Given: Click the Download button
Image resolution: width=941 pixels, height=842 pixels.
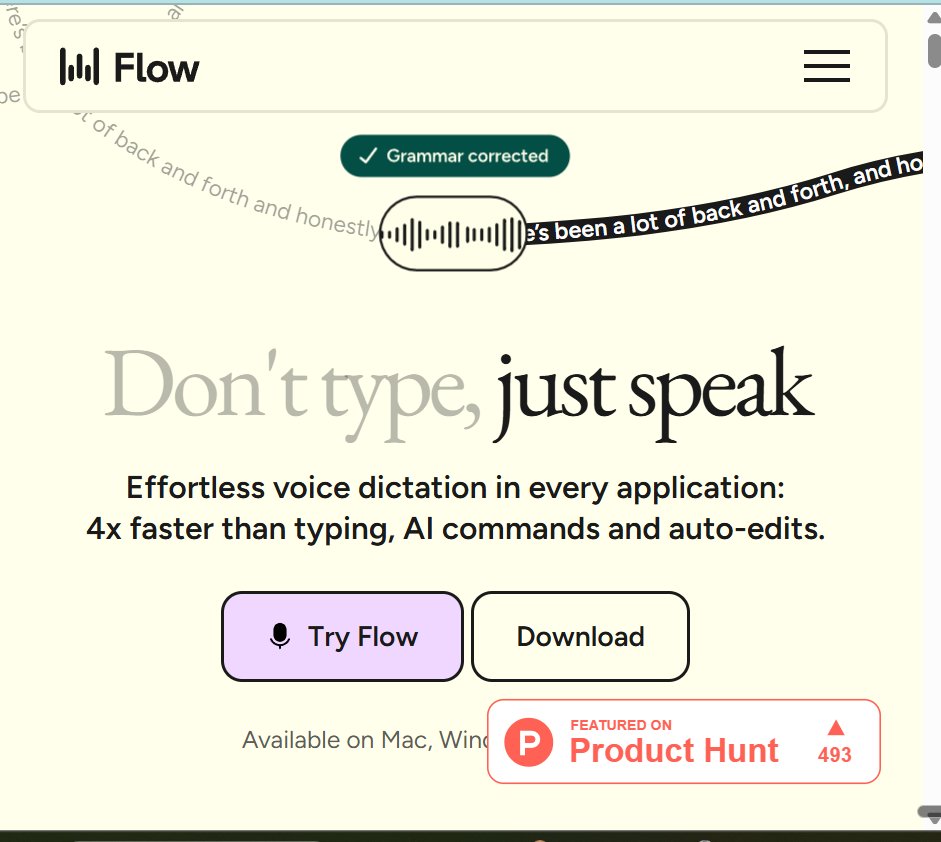Looking at the screenshot, I should point(580,636).
